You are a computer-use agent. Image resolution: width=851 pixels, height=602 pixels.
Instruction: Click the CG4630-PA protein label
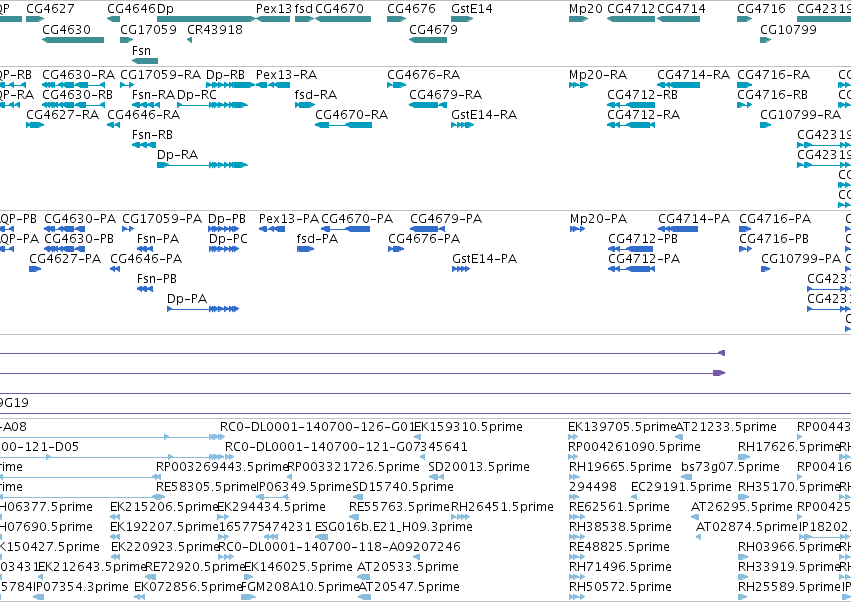pos(80,219)
